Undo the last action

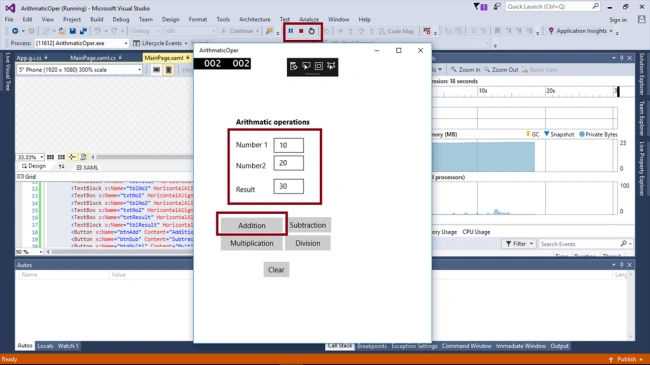[97, 31]
